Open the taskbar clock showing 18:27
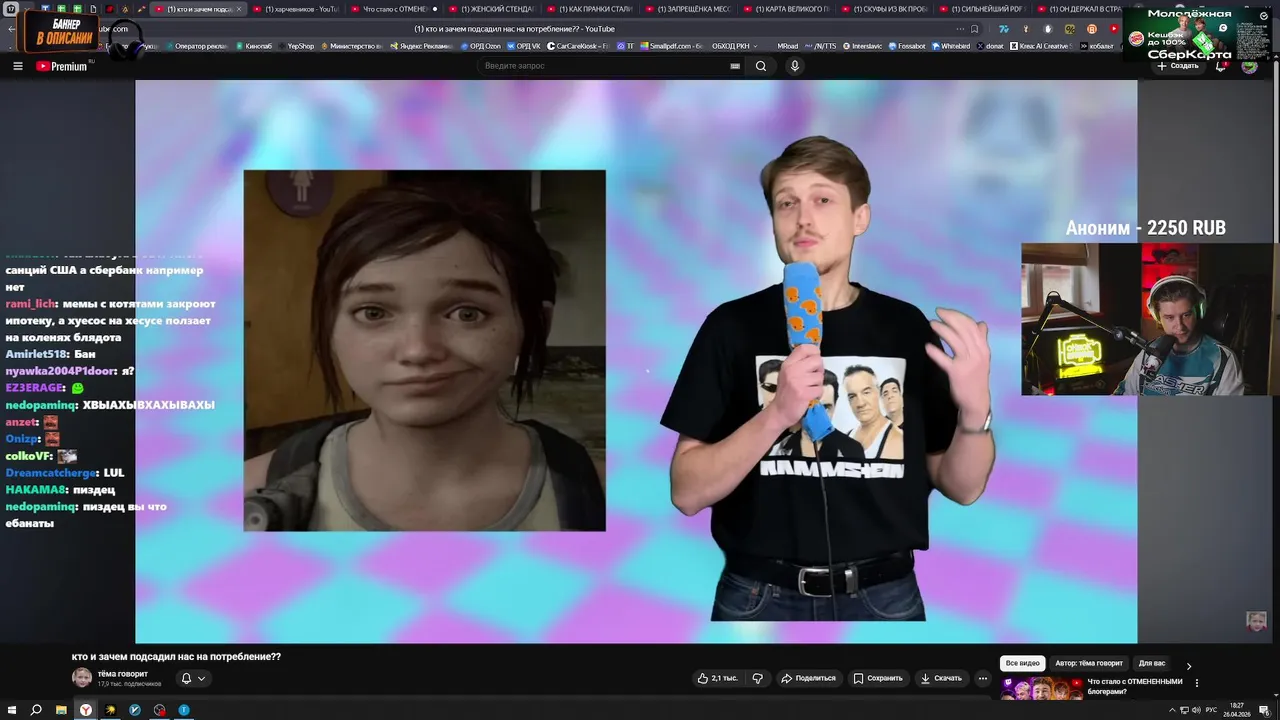1280x720 pixels. 1238,710
